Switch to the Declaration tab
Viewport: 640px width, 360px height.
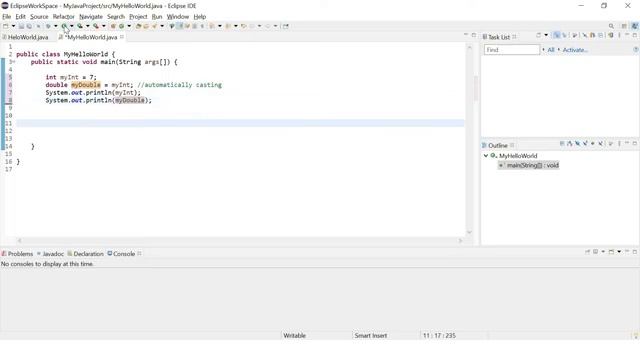coord(85,253)
